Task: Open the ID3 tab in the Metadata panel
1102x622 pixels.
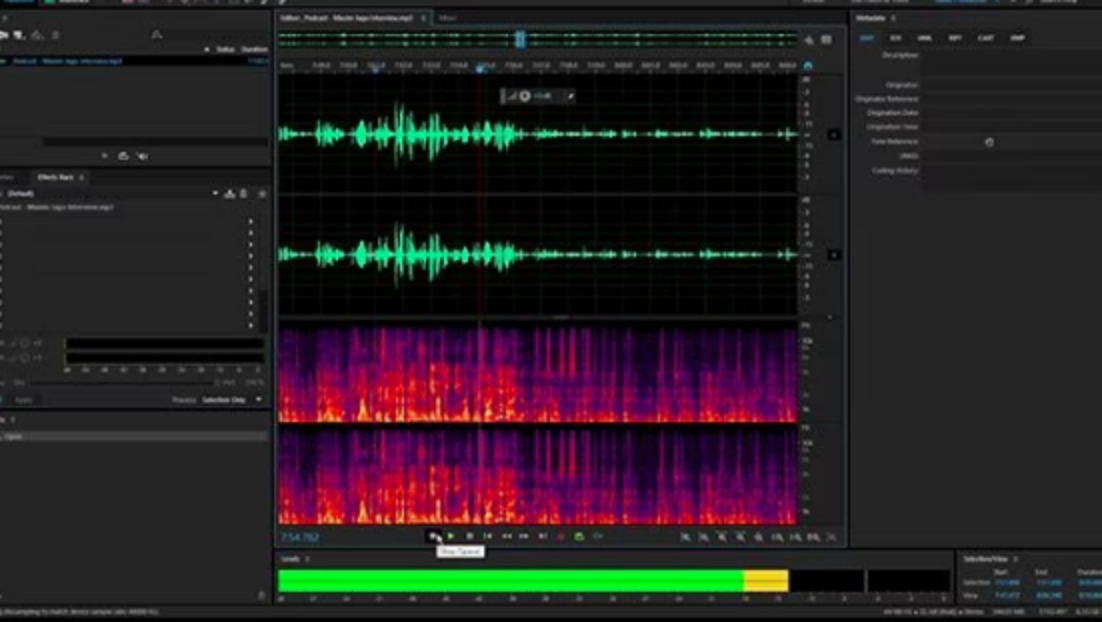Action: tap(896, 37)
